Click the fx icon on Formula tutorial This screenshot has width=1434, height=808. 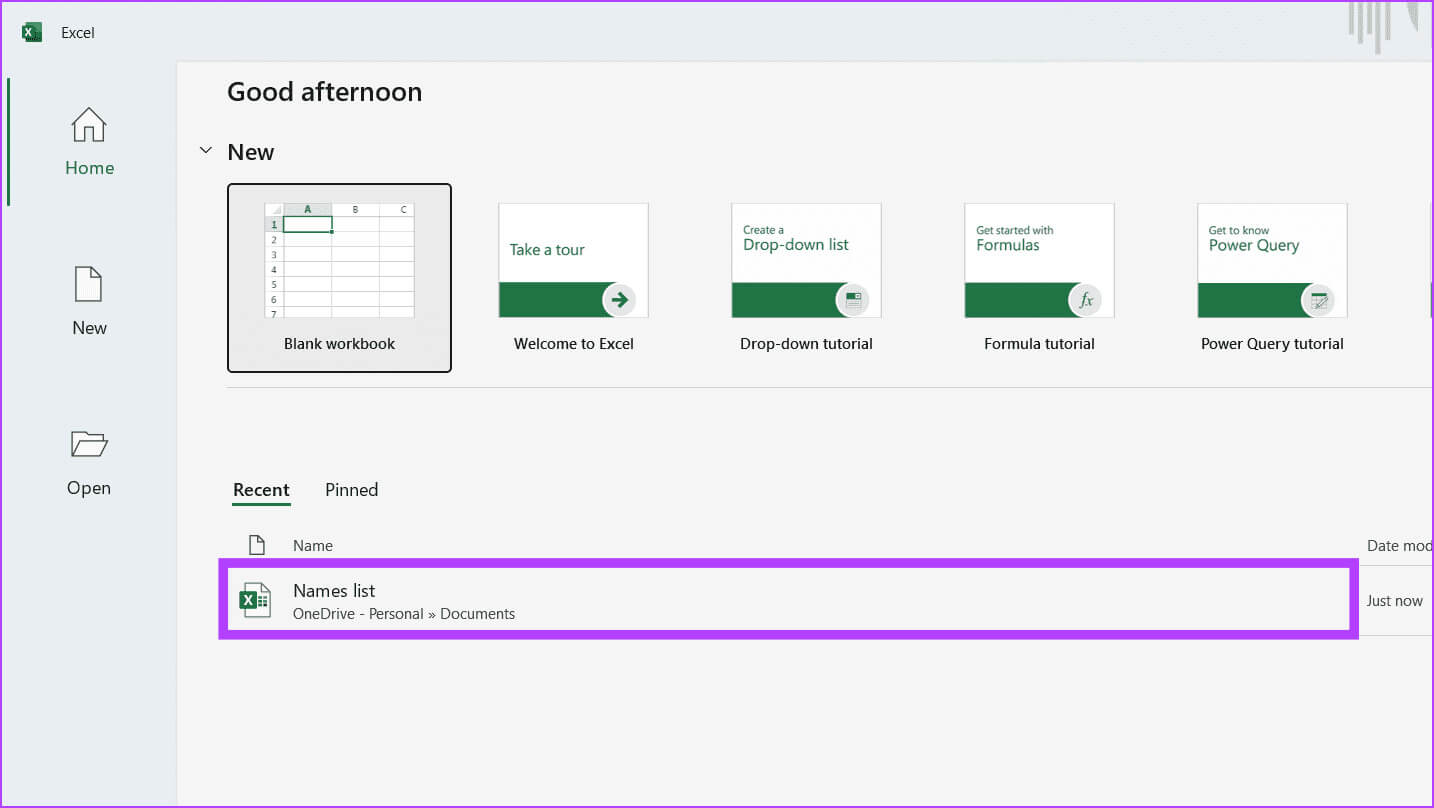[x=1085, y=299]
